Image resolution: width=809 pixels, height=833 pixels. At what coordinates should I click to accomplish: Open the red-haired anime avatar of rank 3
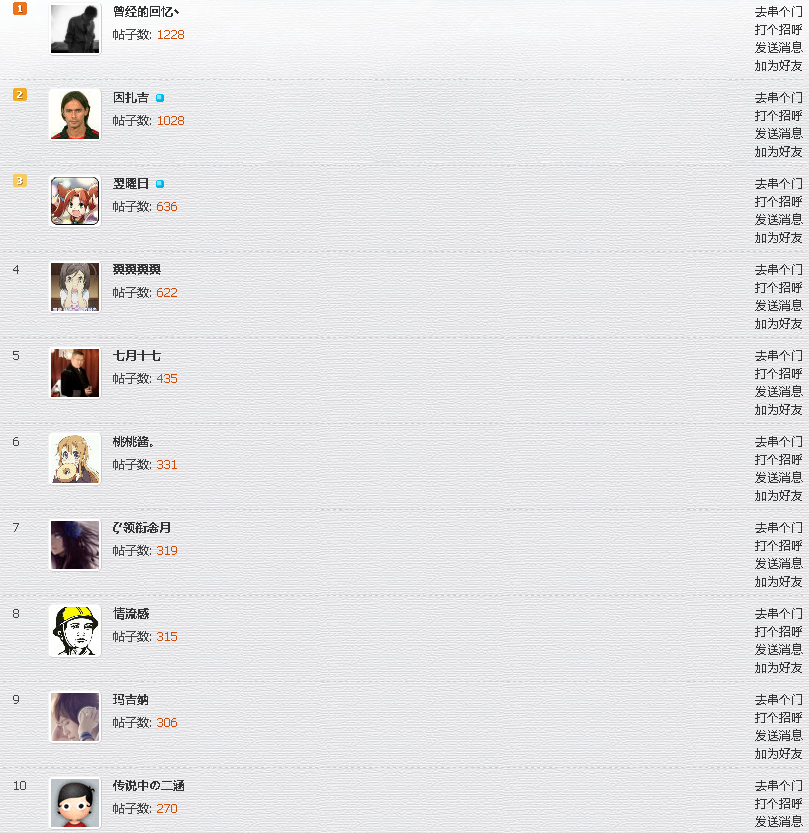75,200
